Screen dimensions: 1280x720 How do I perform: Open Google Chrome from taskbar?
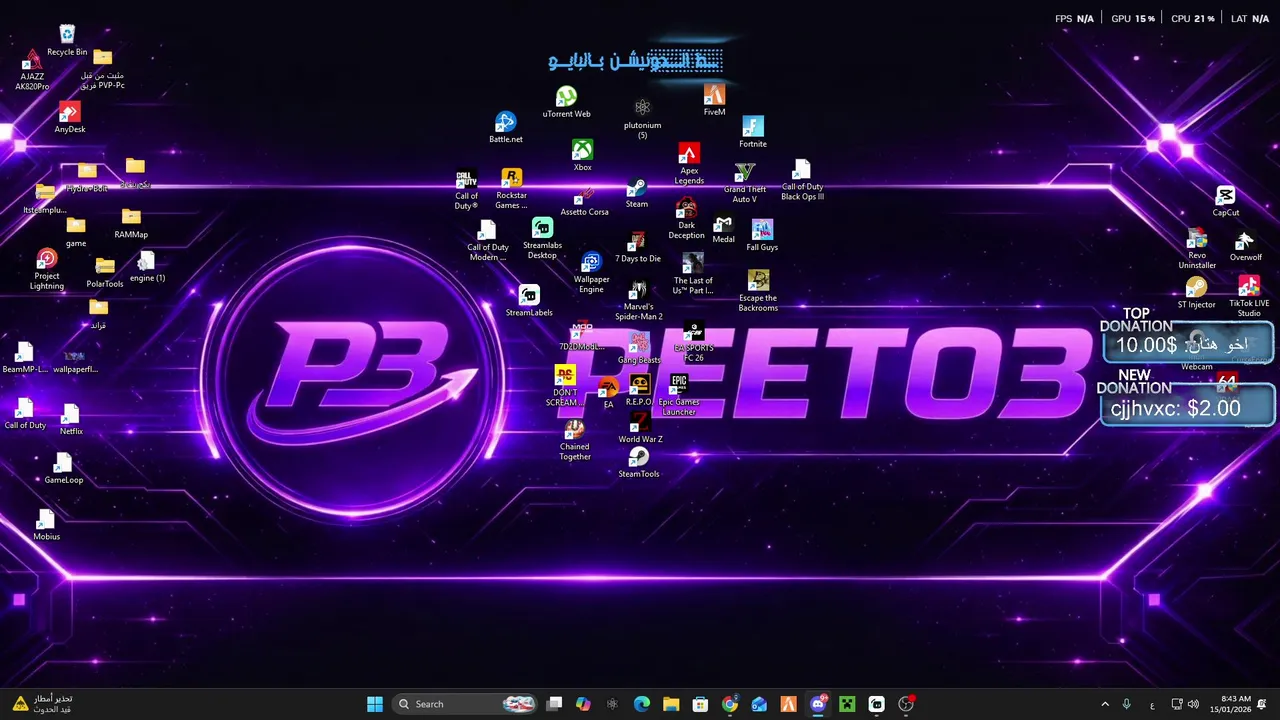730,704
